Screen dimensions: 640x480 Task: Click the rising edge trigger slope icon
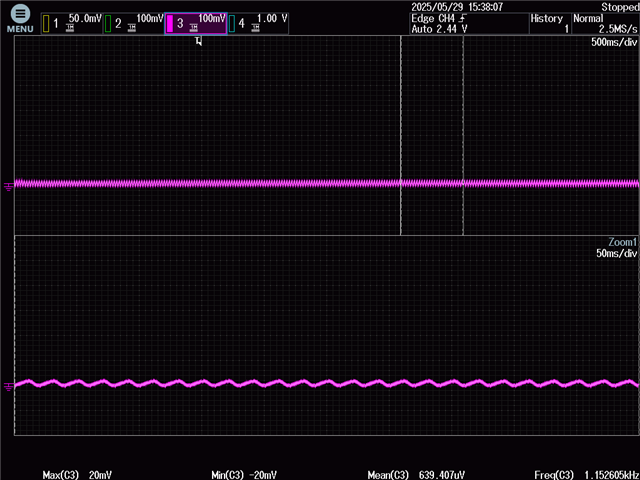click(462, 18)
